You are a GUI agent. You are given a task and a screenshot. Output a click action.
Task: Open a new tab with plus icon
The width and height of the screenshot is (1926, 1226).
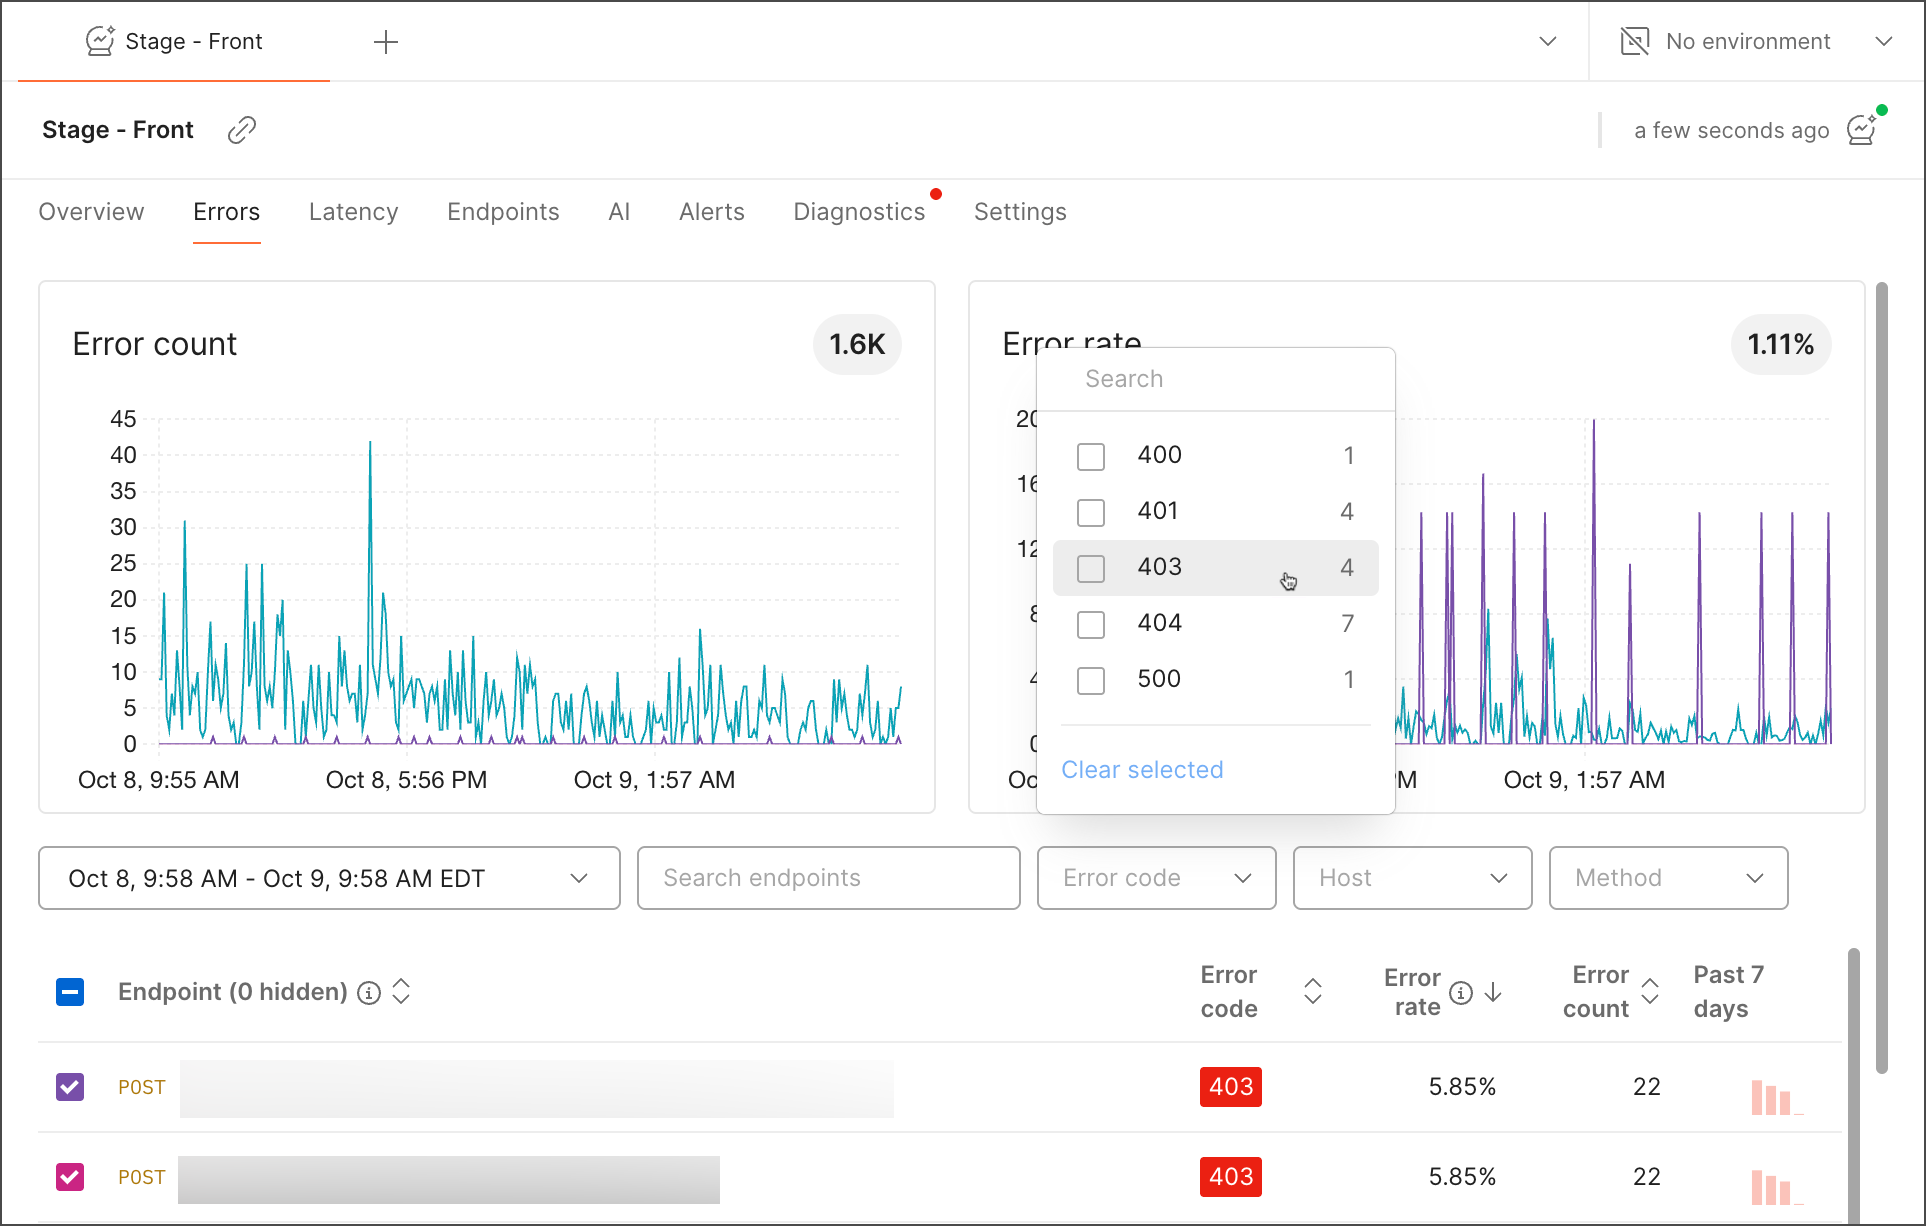coord(386,42)
